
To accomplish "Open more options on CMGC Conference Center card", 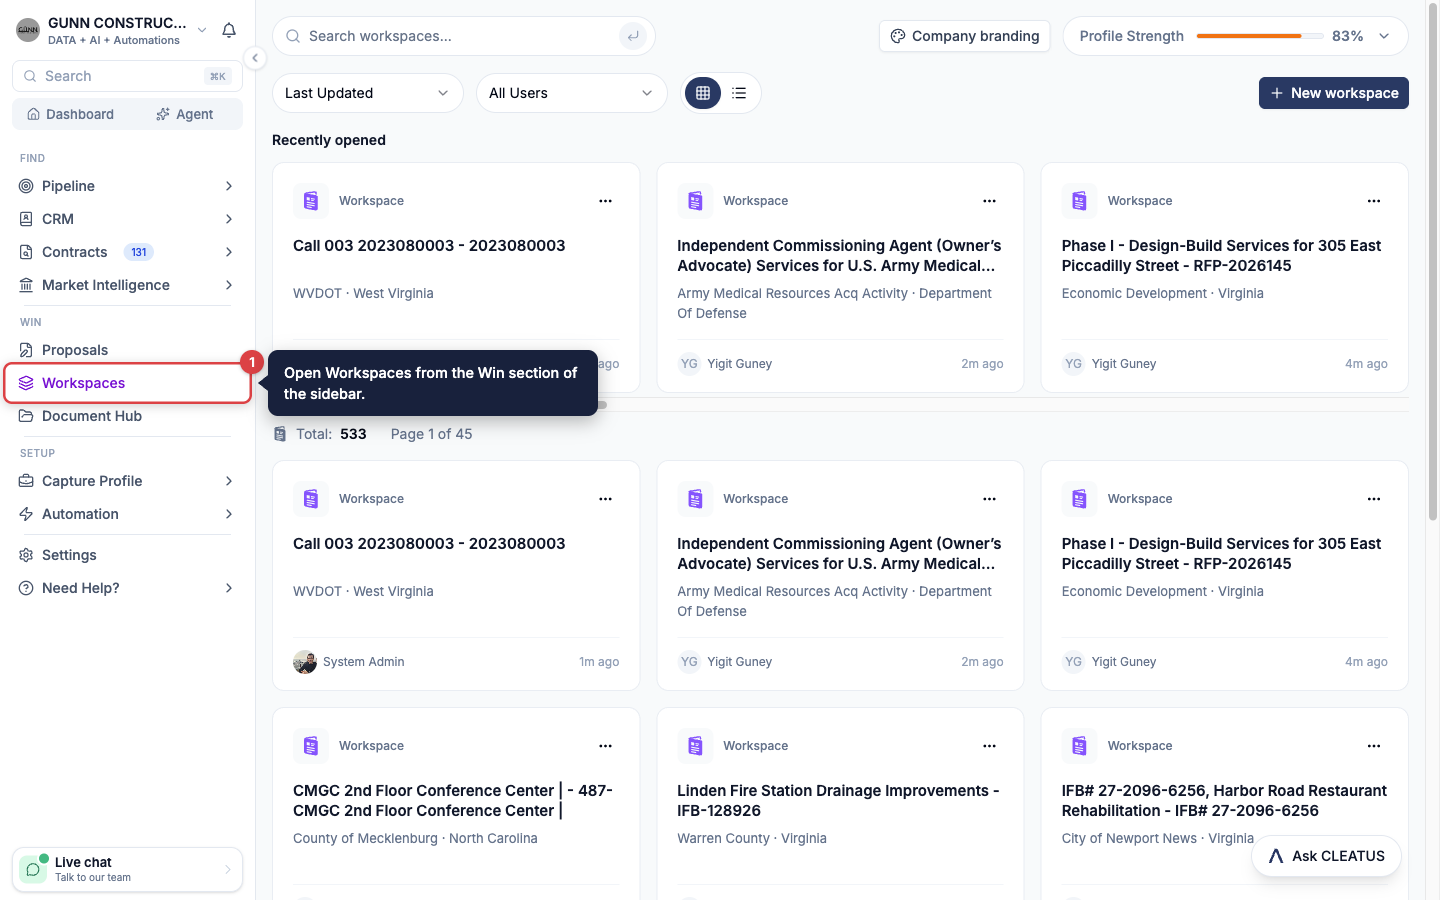I will (x=605, y=746).
